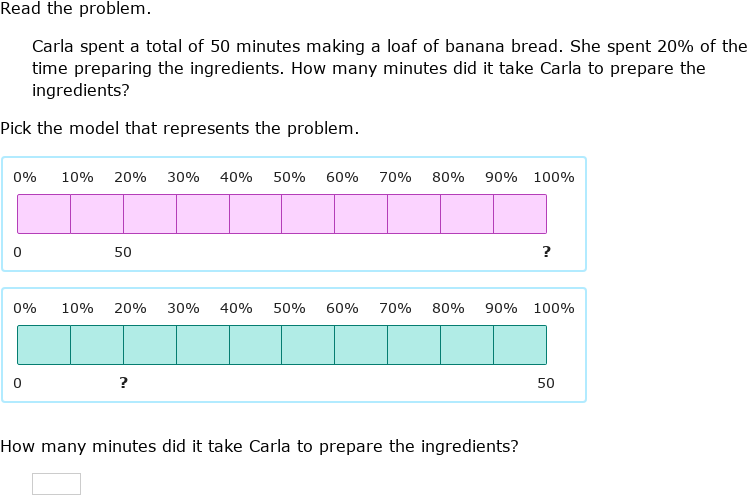Image resolution: width=748 pixels, height=496 pixels.
Task: Click the 70% label above the pink bar
Action: (395, 177)
